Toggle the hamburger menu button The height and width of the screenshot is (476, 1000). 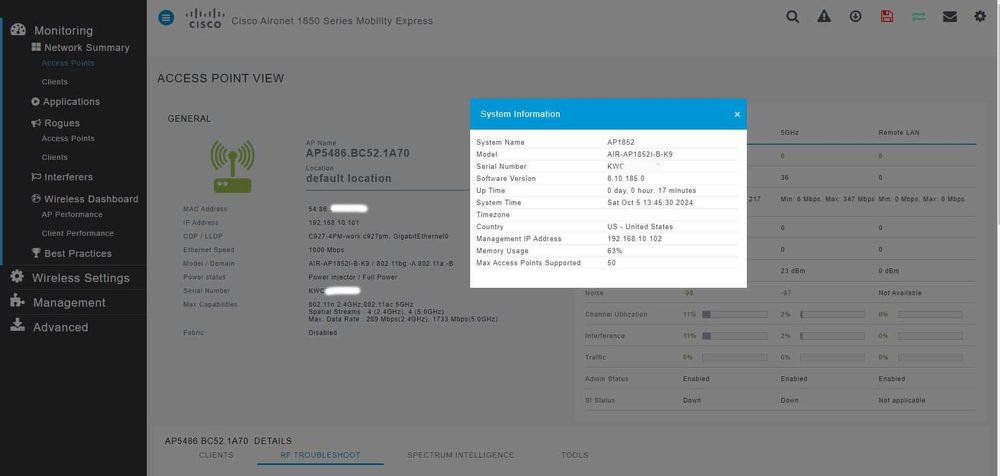click(166, 18)
